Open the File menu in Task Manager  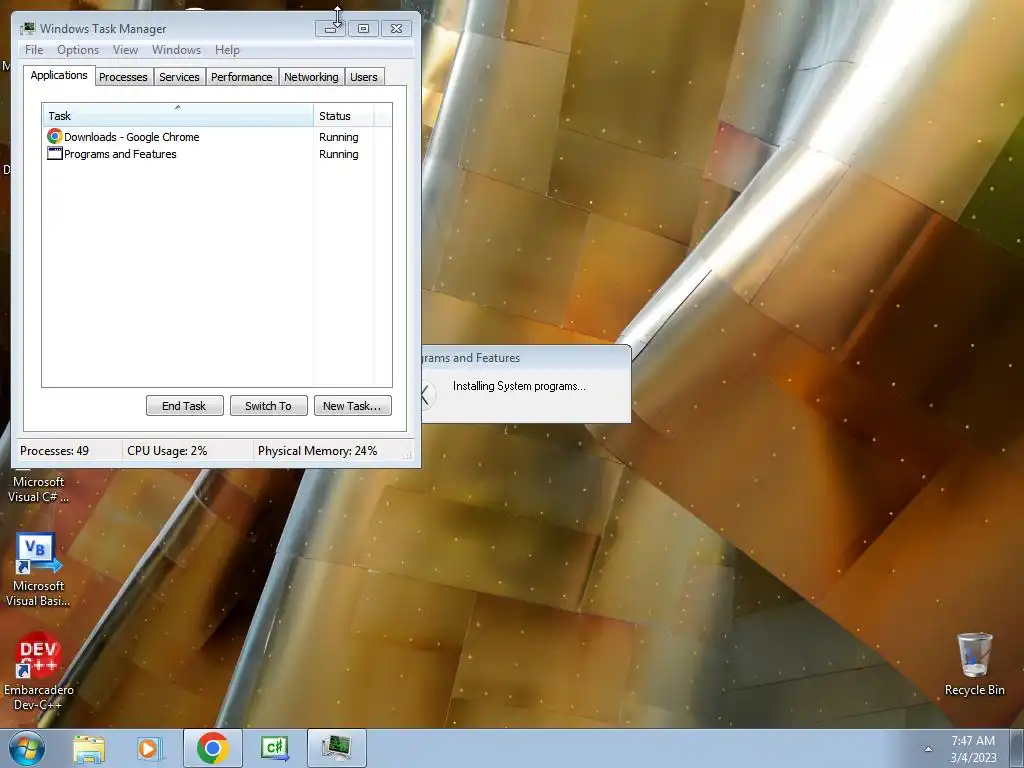34,50
